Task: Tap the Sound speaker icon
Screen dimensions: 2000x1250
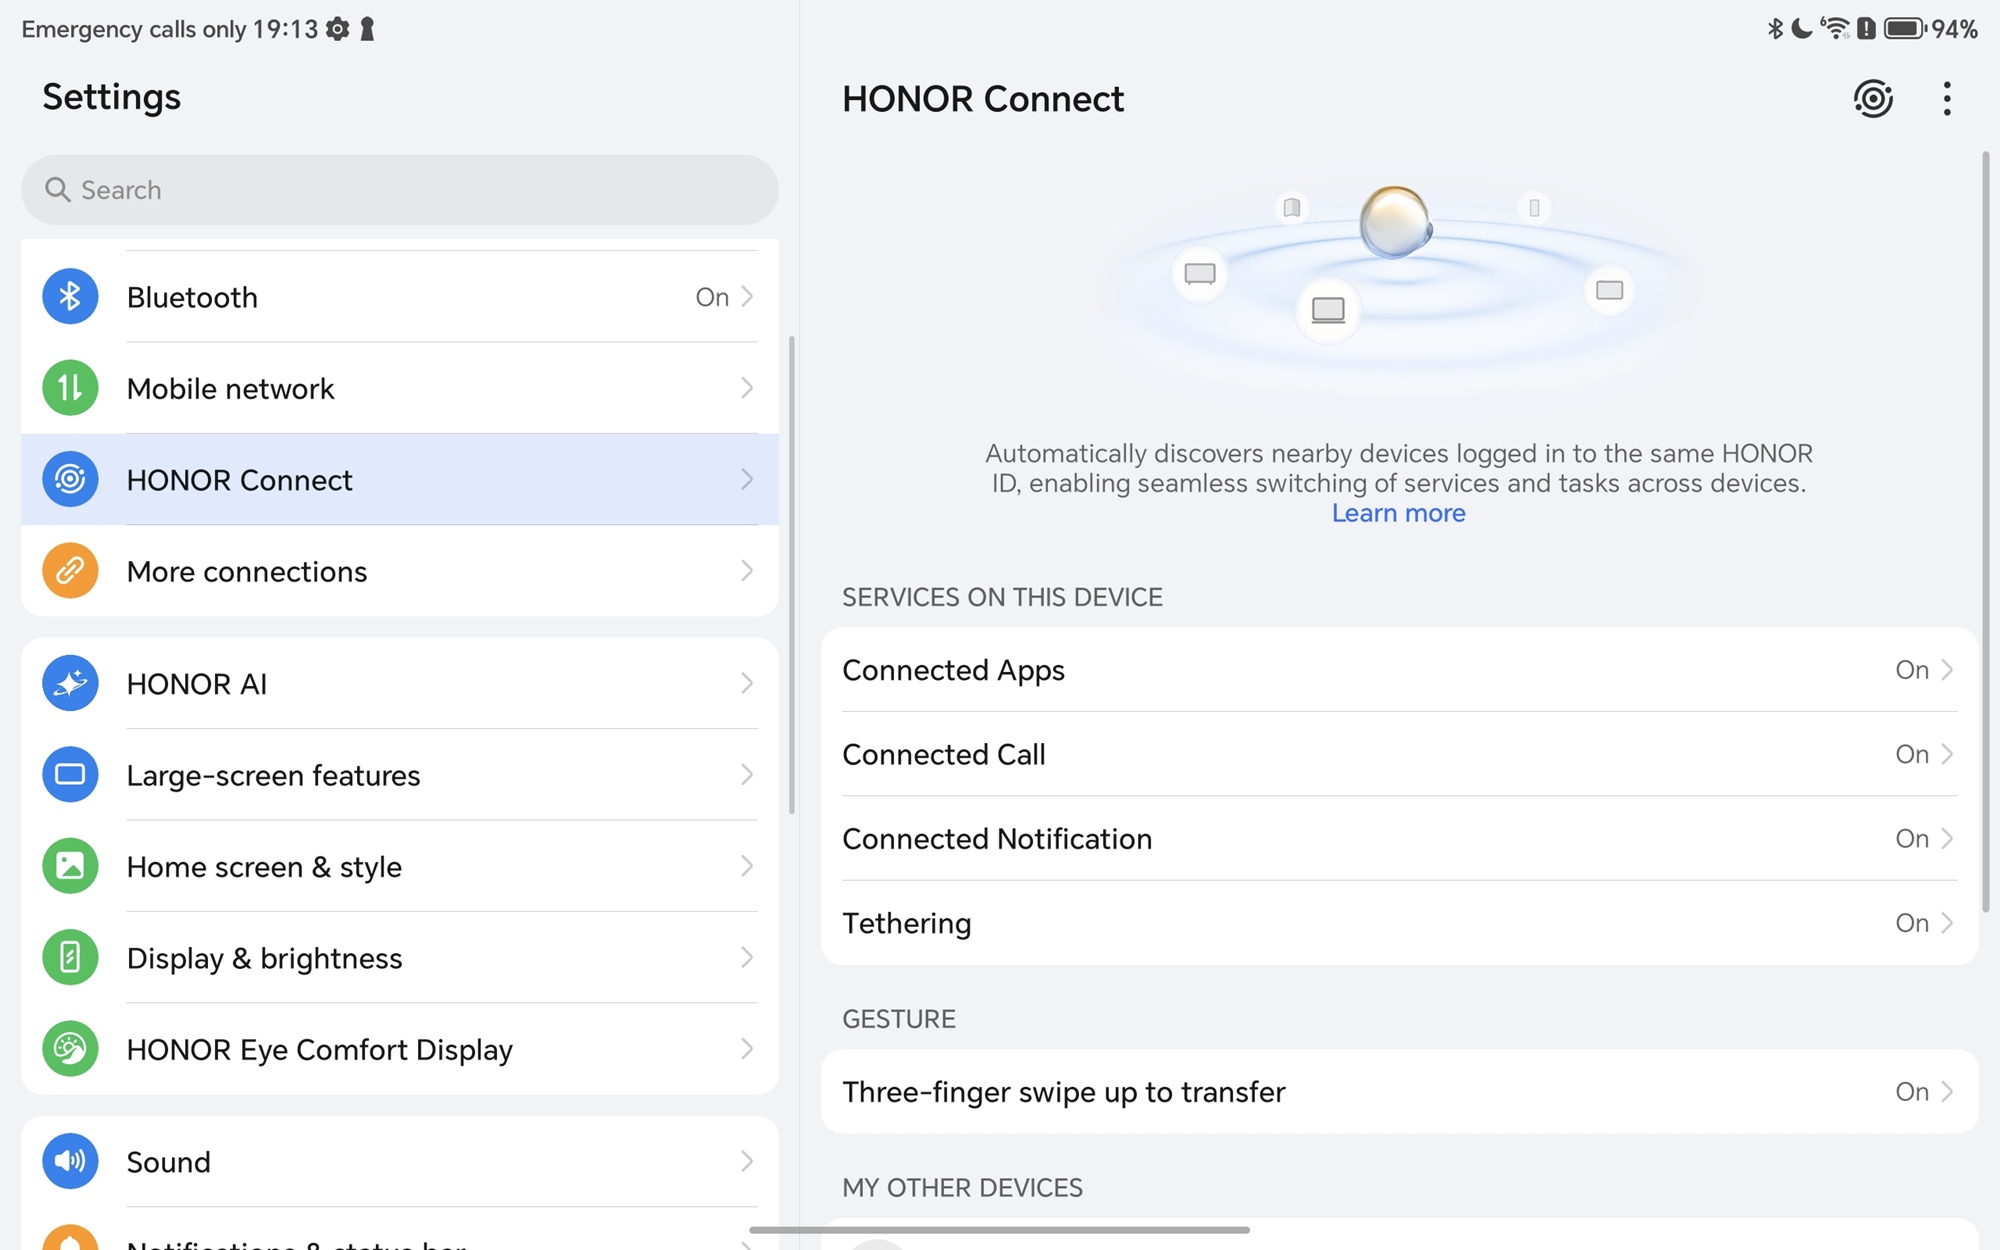Action: click(70, 1161)
